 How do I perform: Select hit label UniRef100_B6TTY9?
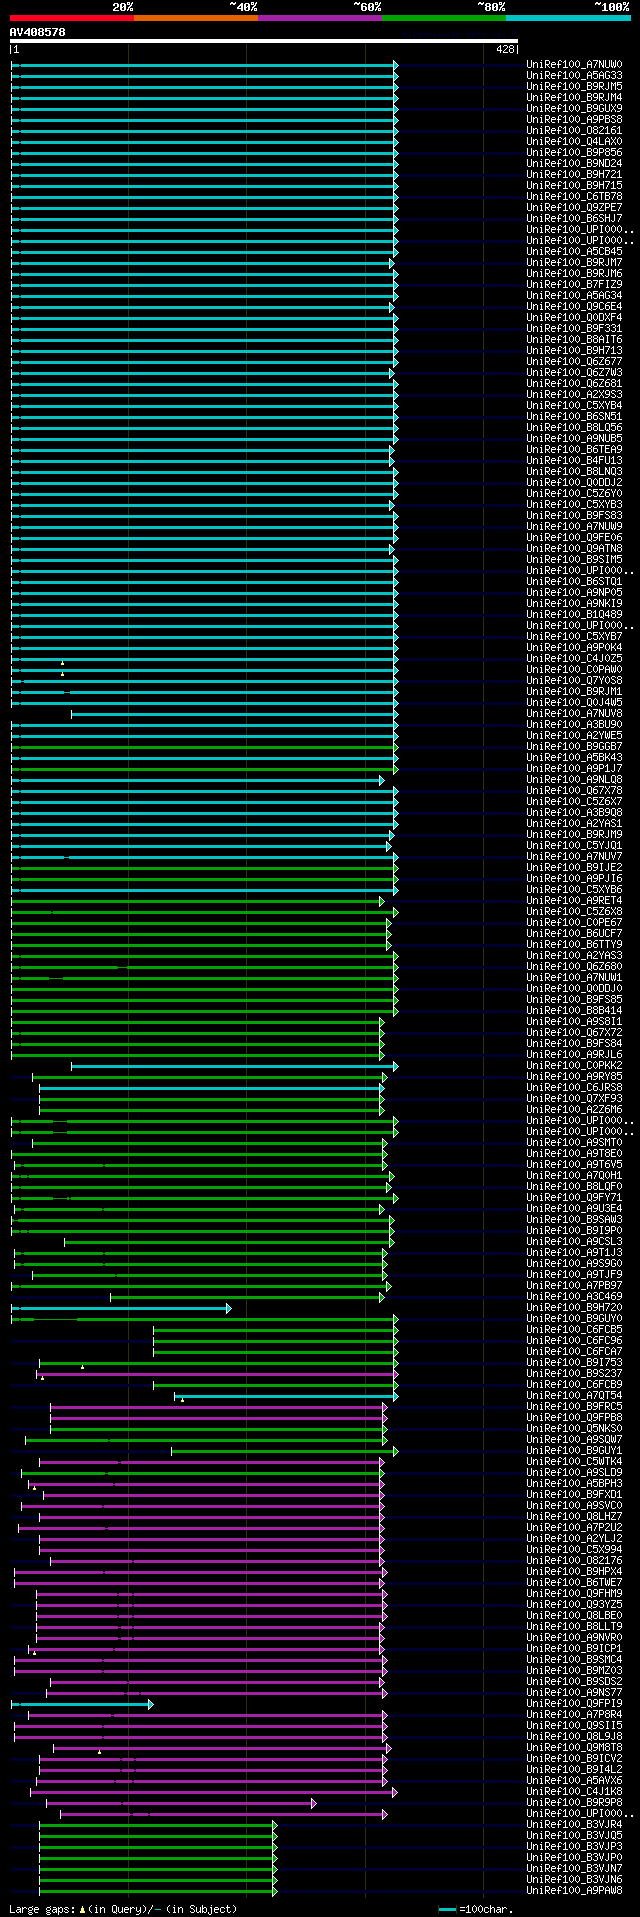[574, 944]
